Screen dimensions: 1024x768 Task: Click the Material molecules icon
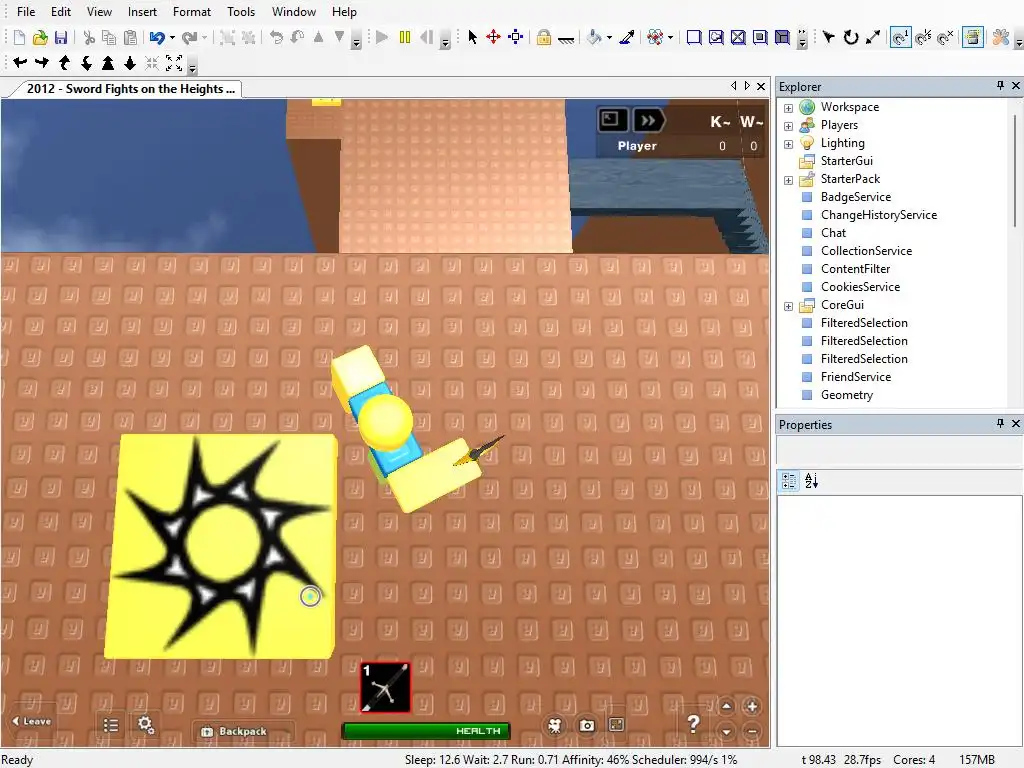(654, 37)
